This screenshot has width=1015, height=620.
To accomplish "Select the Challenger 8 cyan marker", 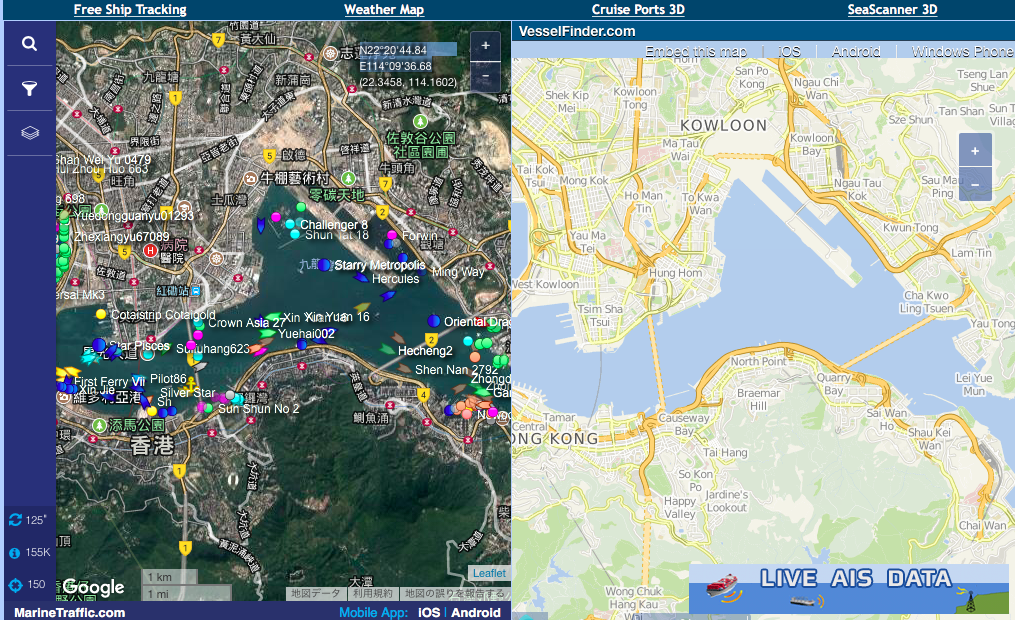I will tap(290, 224).
